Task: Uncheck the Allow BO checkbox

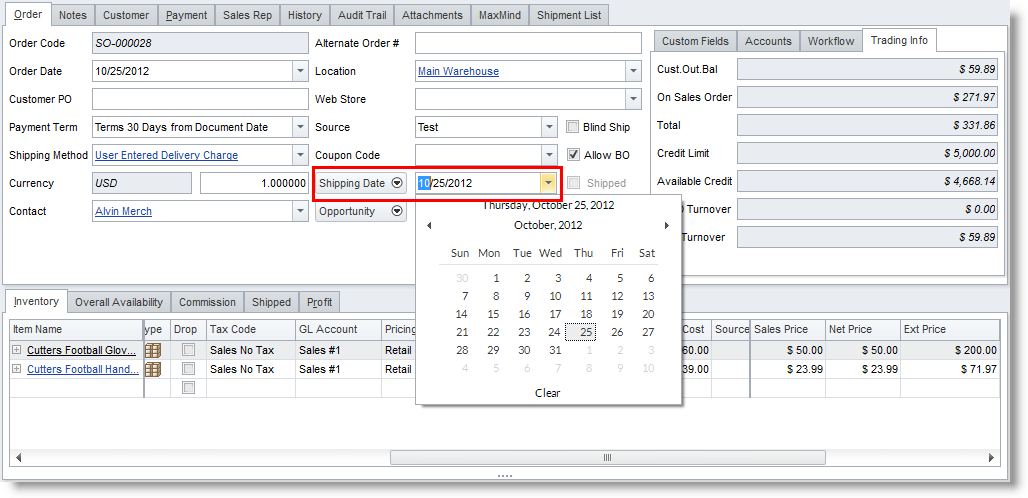Action: (x=573, y=155)
